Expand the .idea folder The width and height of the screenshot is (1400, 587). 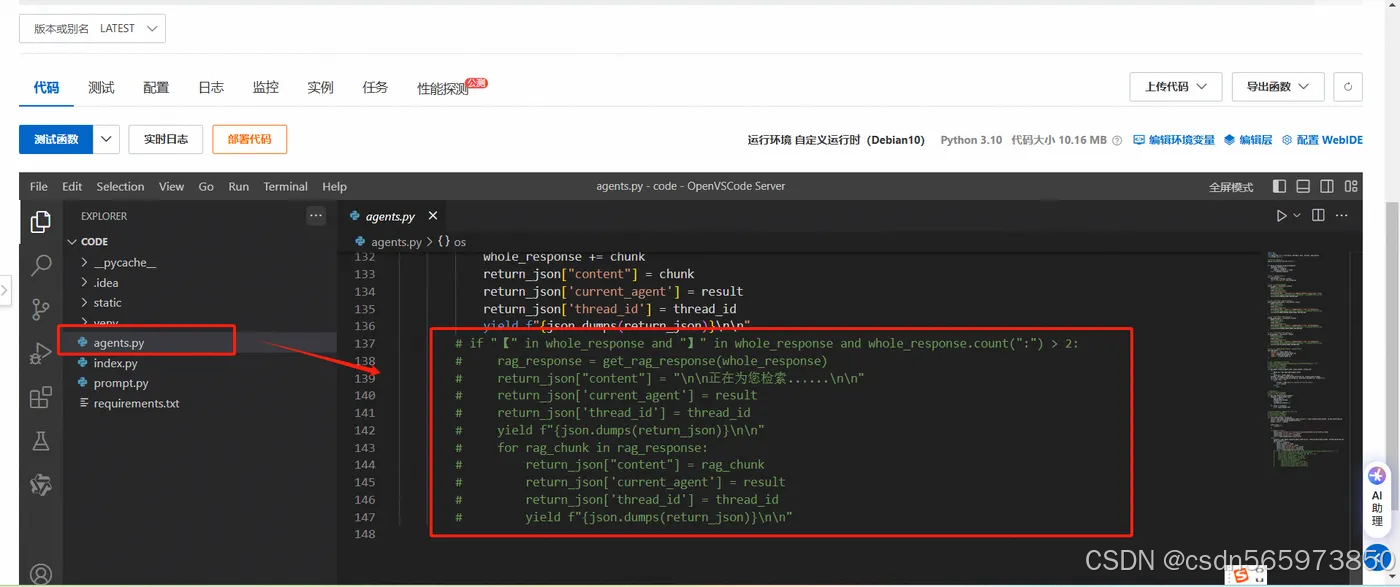[106, 283]
